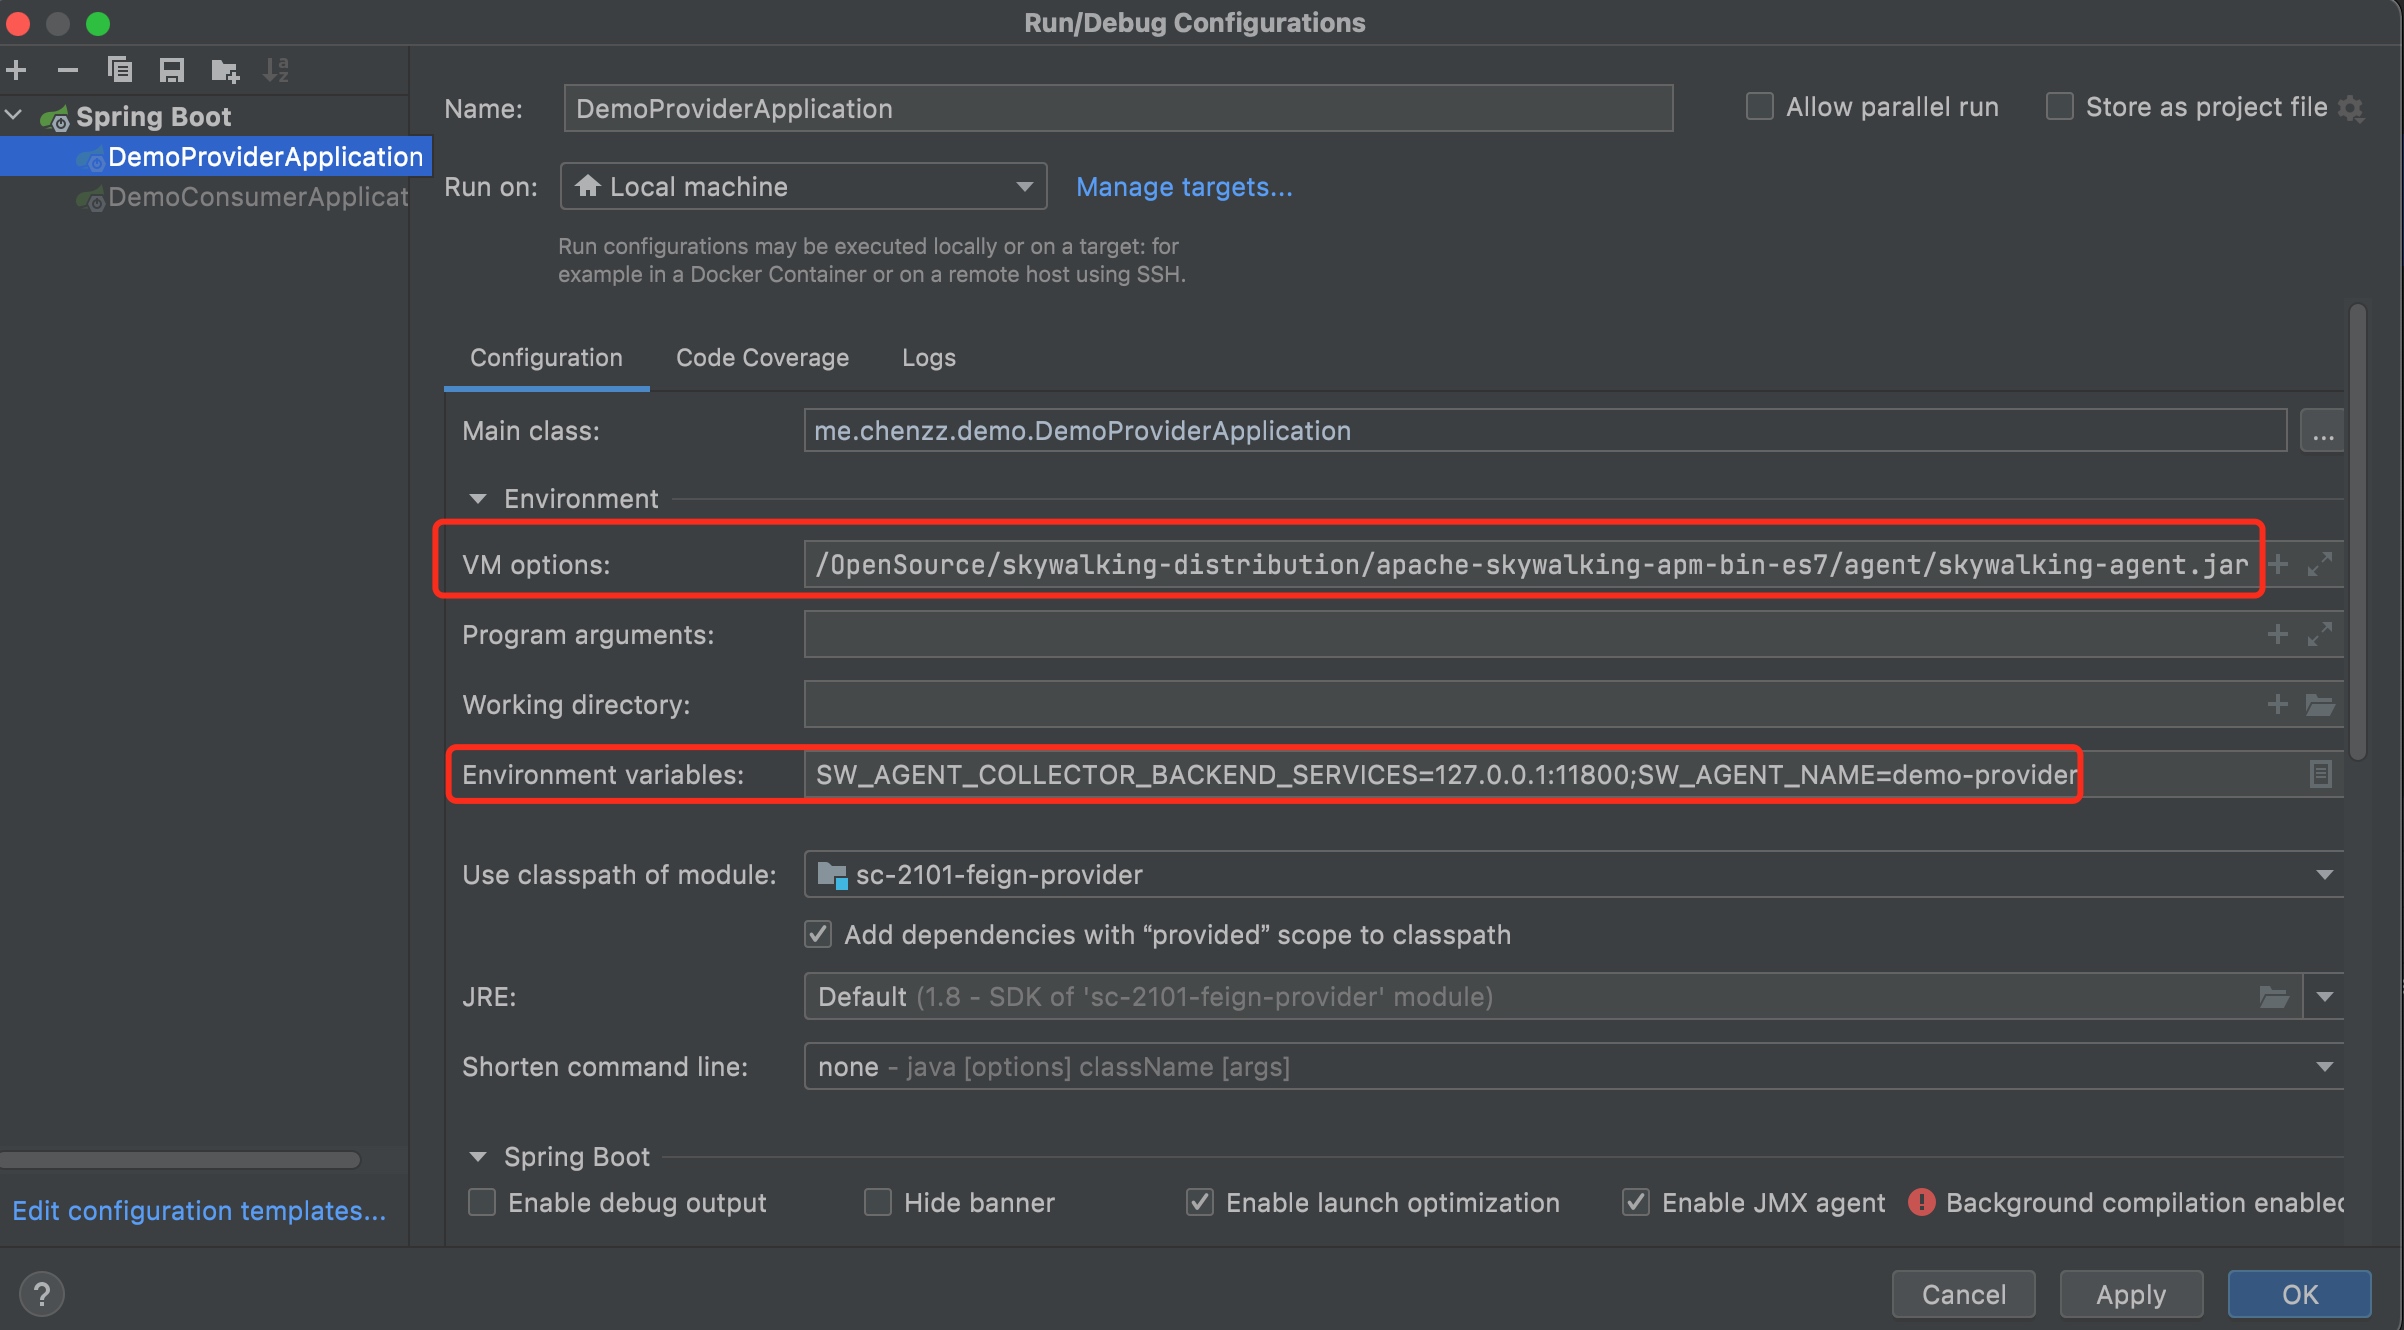Switch to the Logs tab

(x=928, y=358)
